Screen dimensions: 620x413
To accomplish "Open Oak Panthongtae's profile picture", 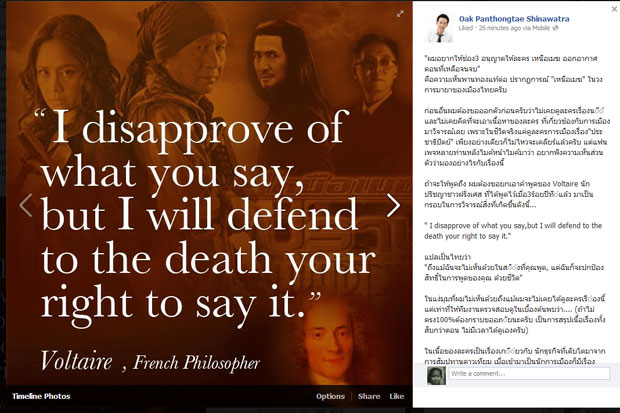I will coord(439,28).
